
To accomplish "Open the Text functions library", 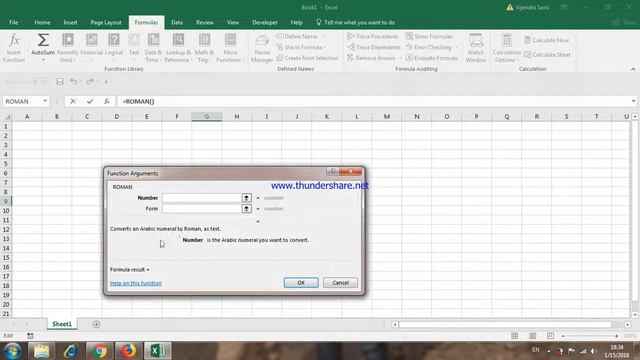I will pyautogui.click(x=134, y=48).
